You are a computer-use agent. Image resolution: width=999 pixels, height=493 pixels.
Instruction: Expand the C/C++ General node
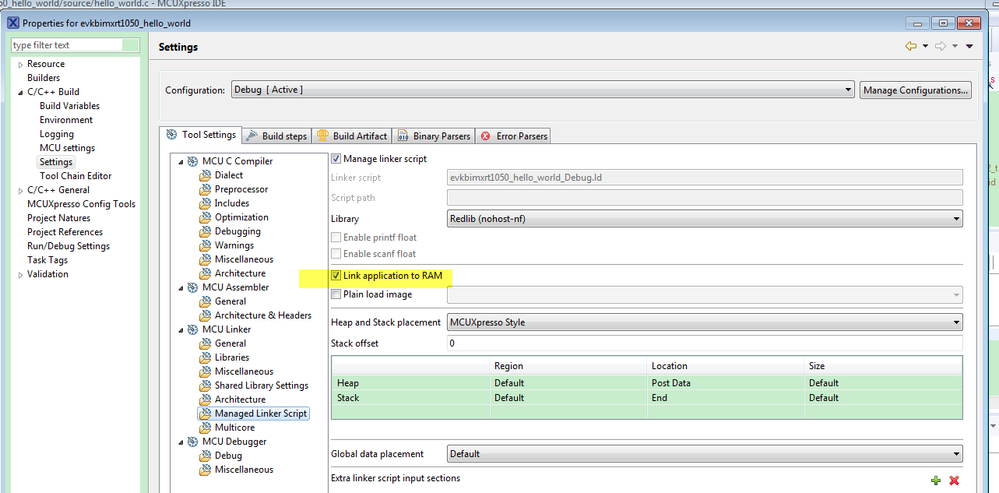(x=20, y=190)
